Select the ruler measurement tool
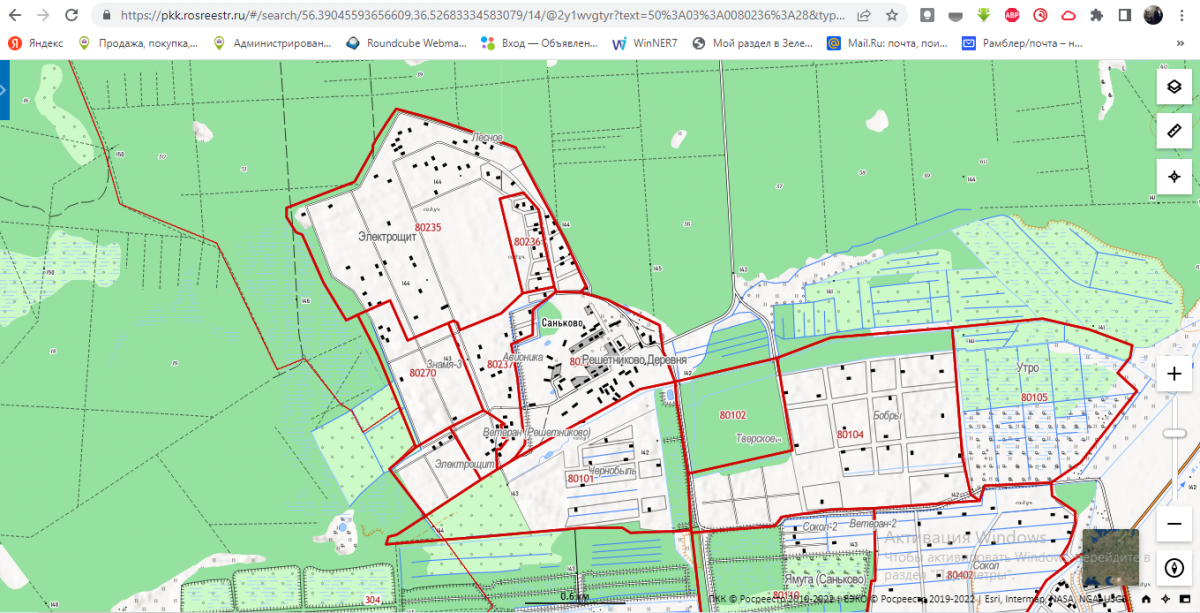 click(1174, 131)
